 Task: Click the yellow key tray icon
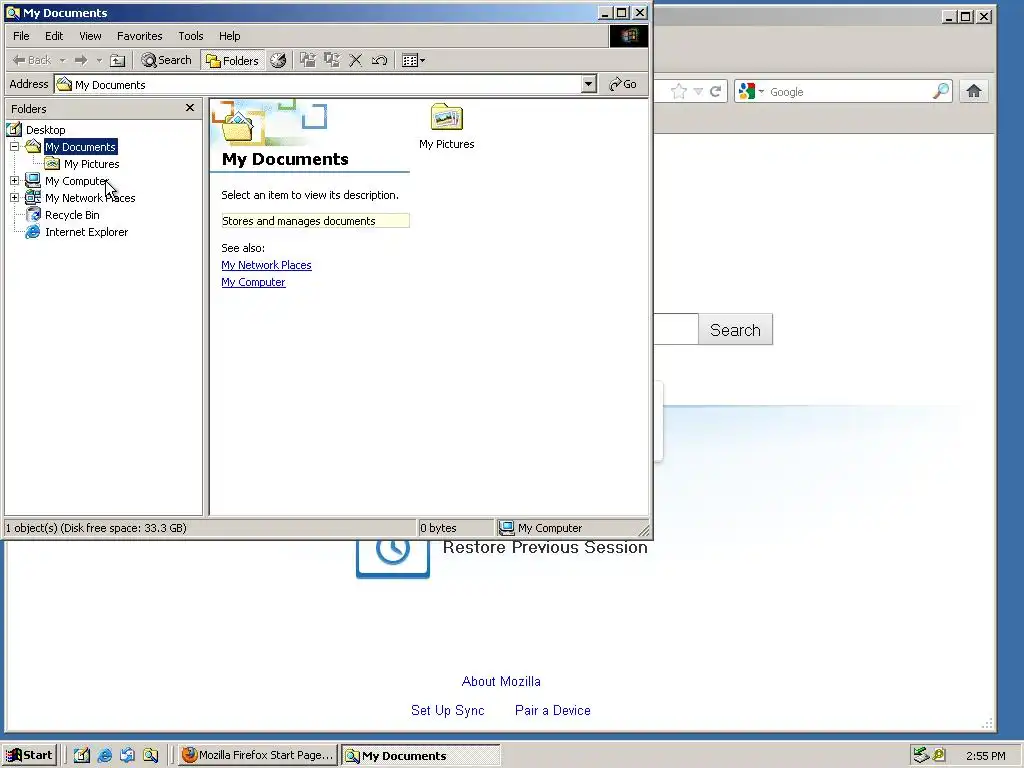click(x=939, y=755)
